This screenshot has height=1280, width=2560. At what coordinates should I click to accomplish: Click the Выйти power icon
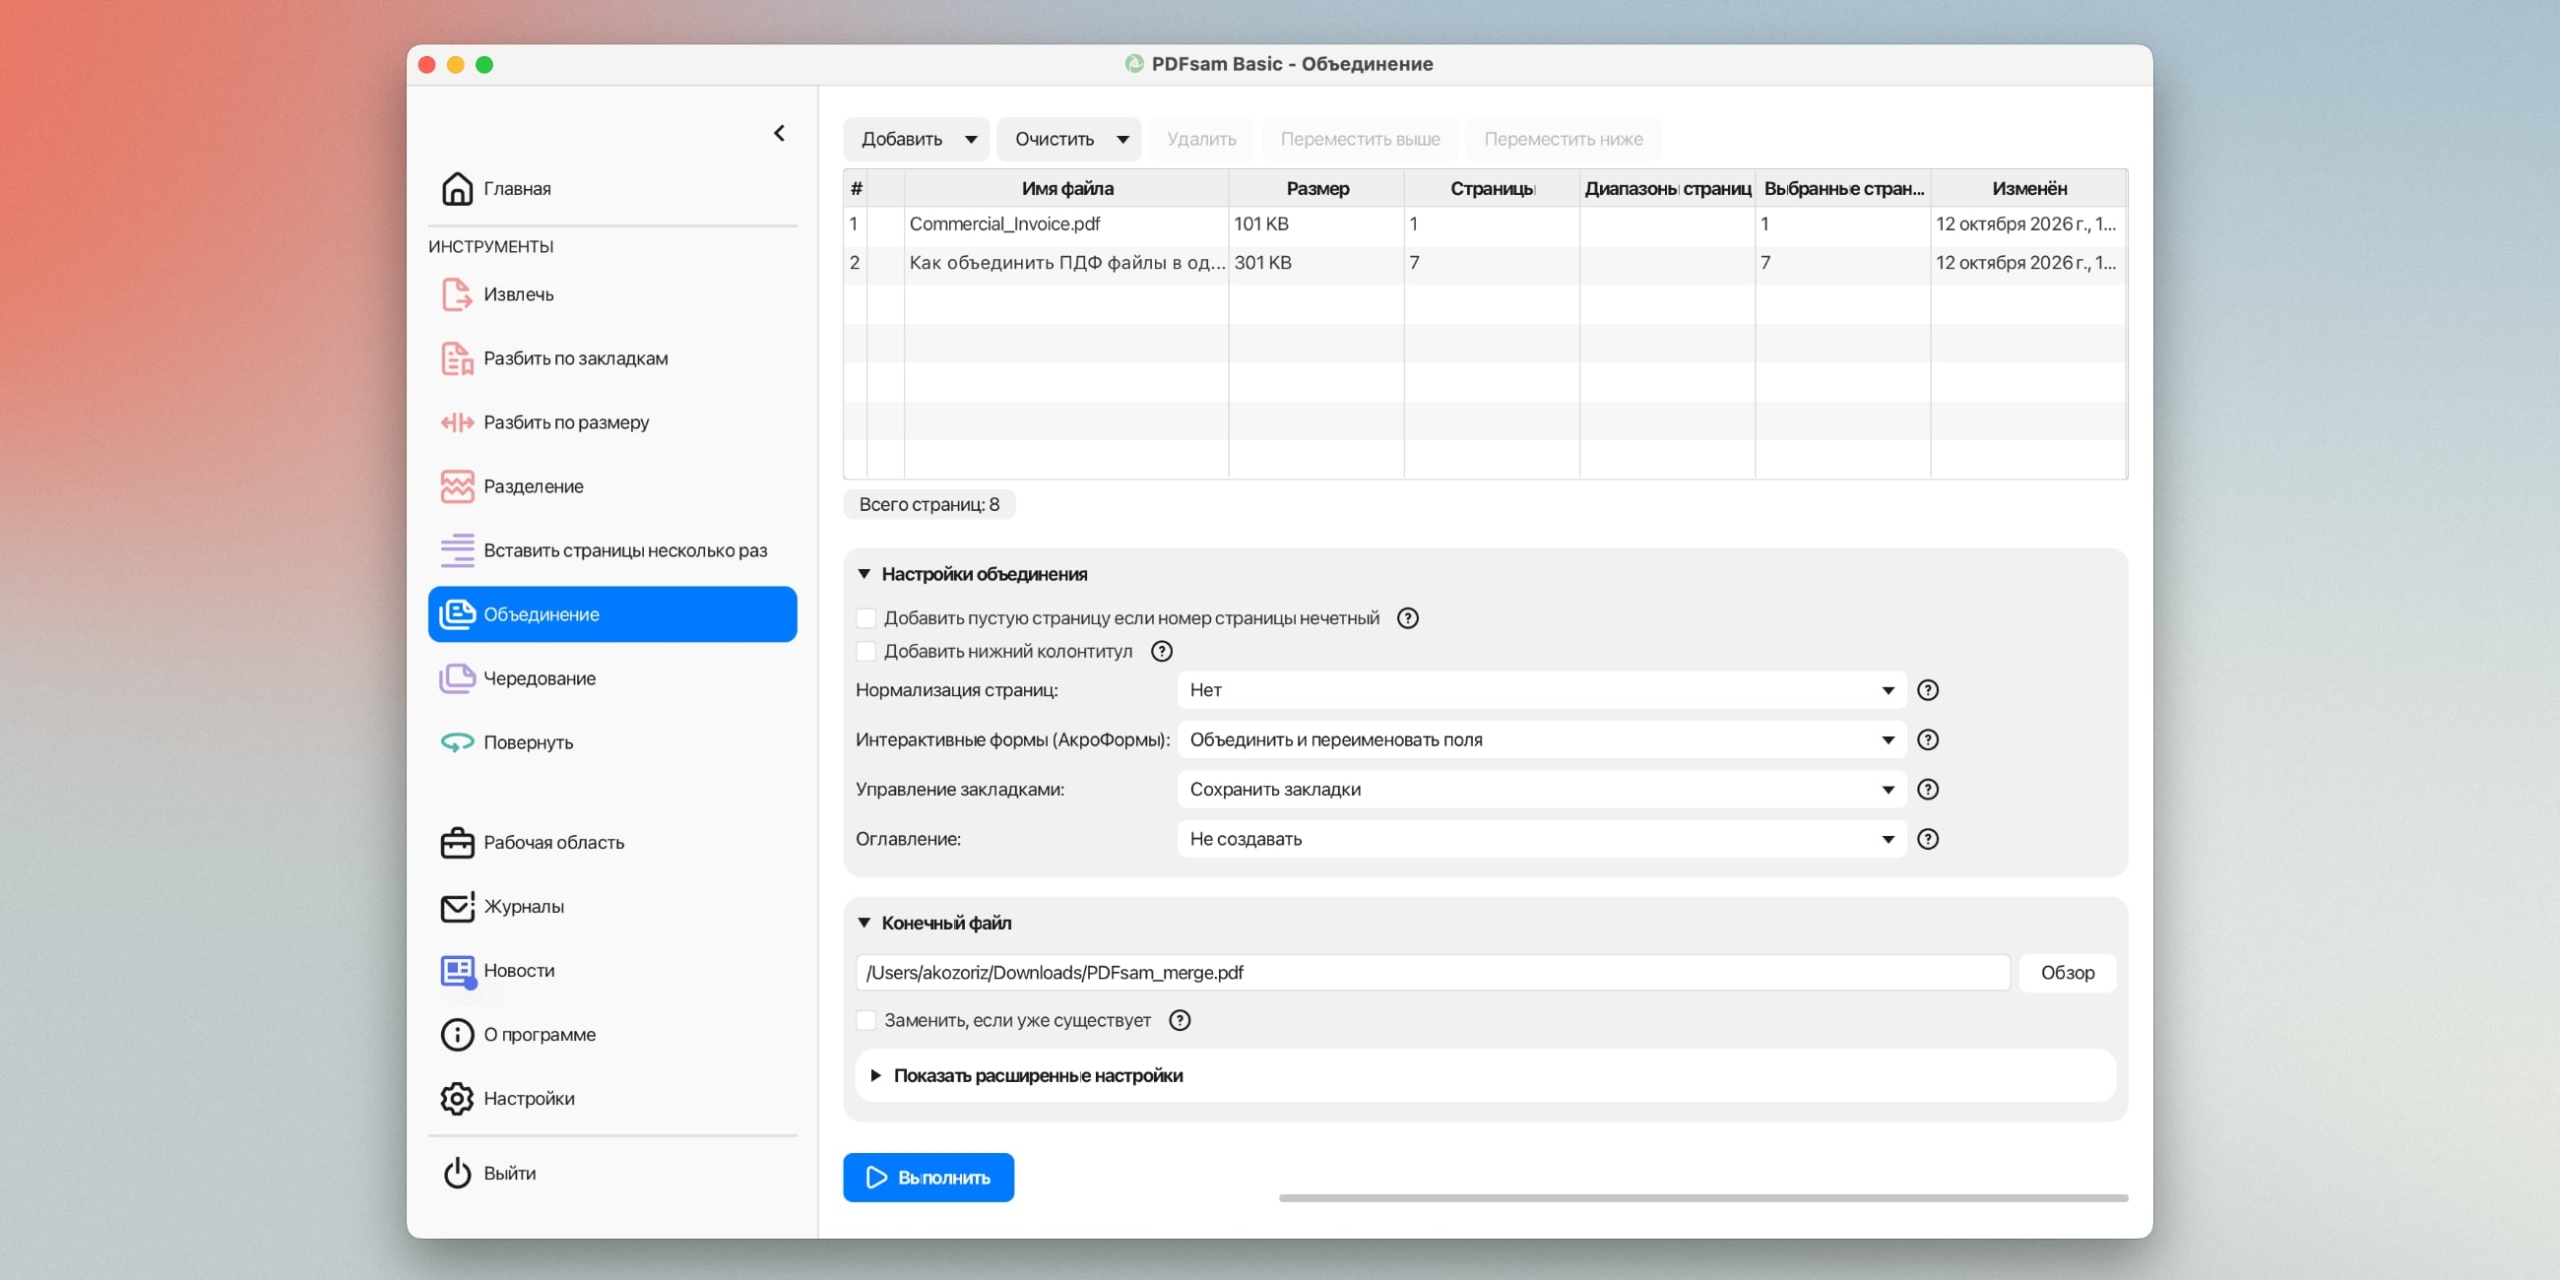[457, 1173]
